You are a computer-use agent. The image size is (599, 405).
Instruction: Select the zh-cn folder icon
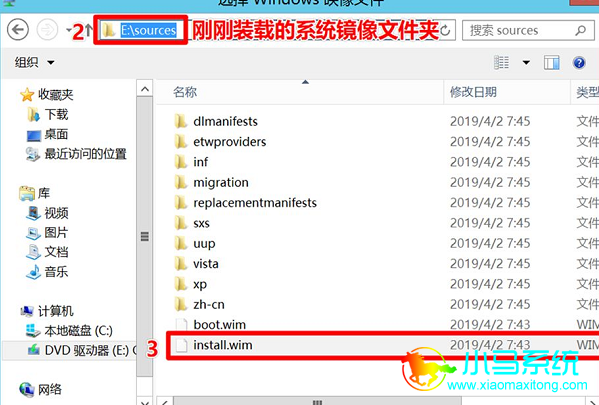pyautogui.click(x=181, y=305)
